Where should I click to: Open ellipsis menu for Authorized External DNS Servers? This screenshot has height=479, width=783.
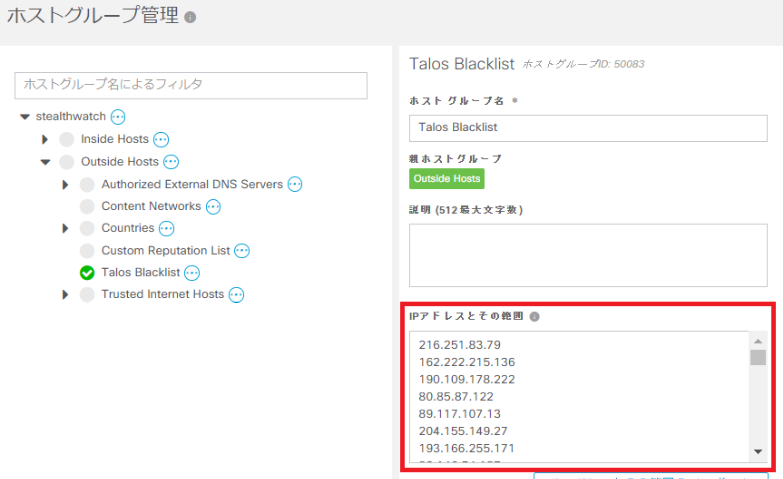pos(295,185)
